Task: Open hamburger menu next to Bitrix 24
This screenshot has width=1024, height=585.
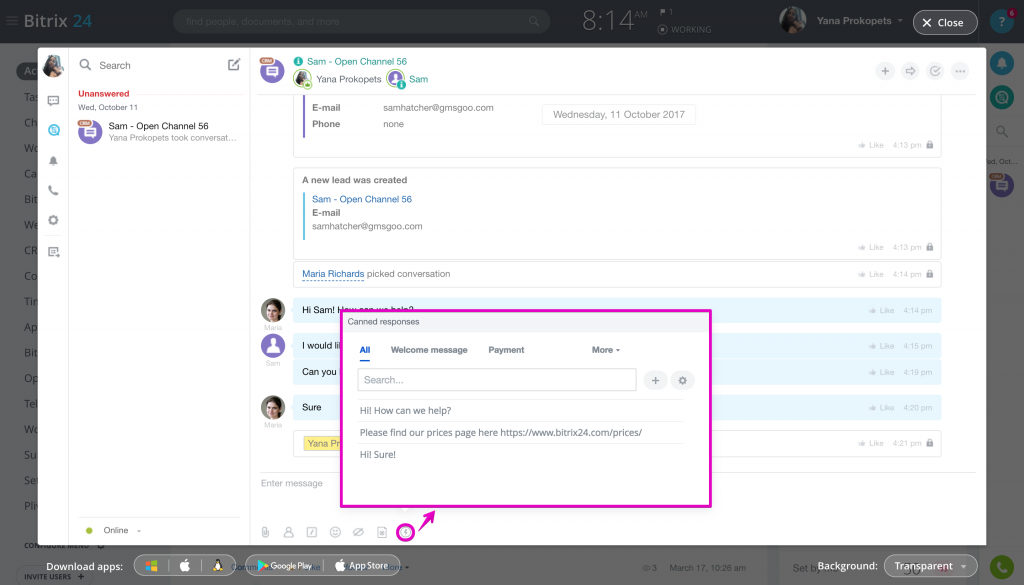Action: coord(12,21)
